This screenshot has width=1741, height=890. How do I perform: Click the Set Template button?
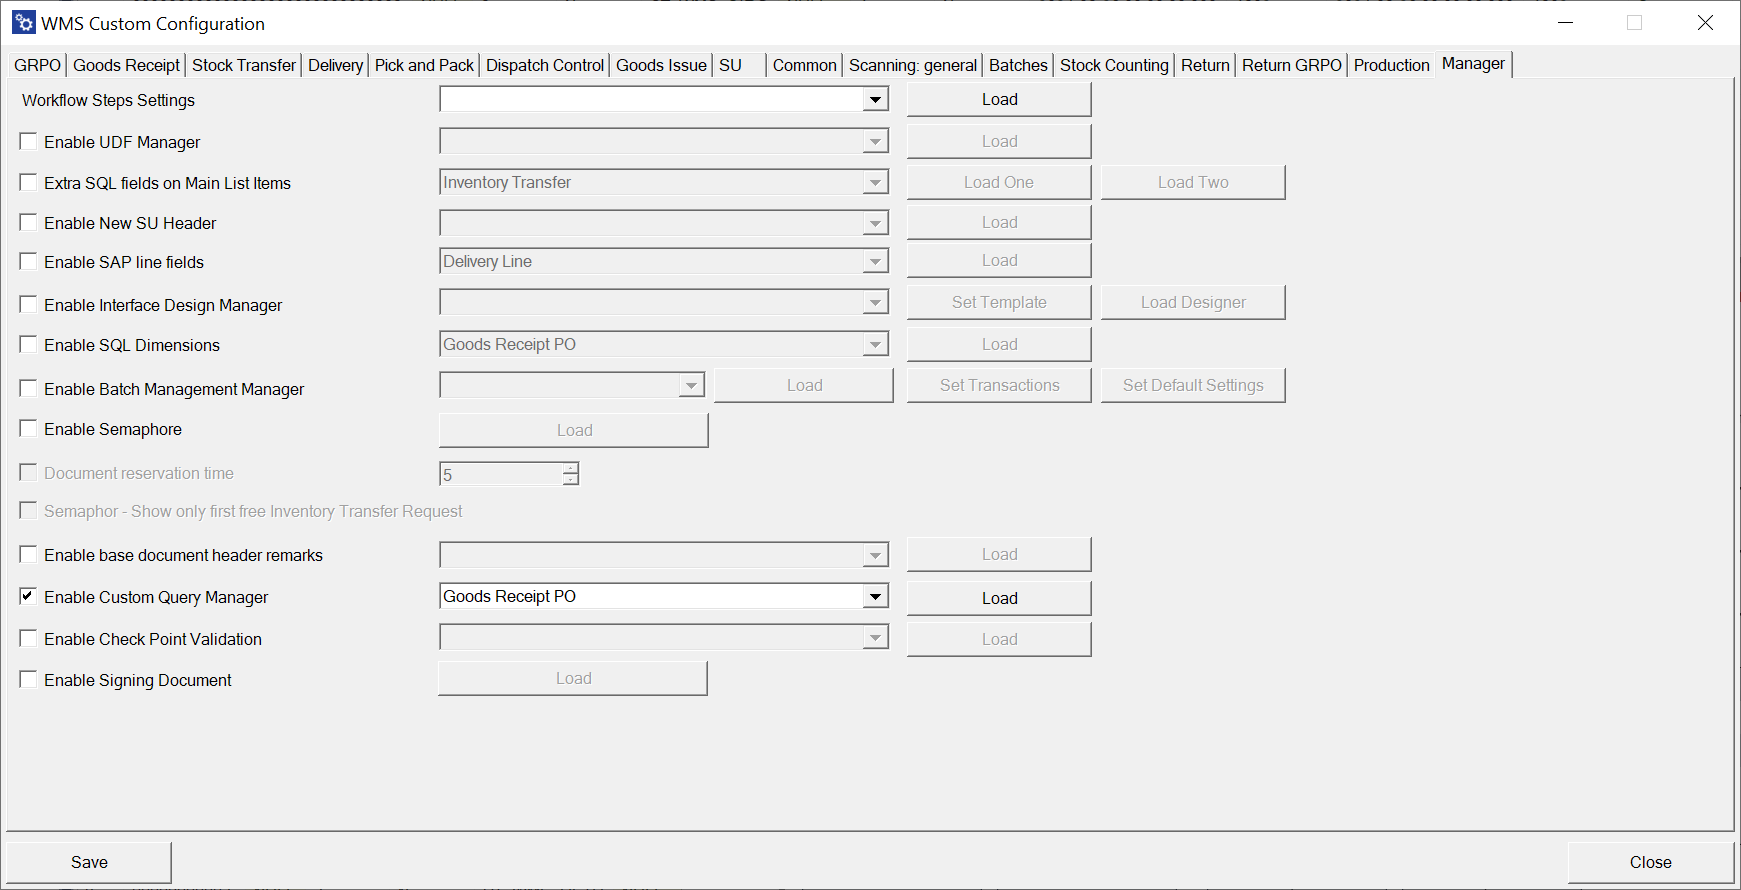click(x=999, y=302)
